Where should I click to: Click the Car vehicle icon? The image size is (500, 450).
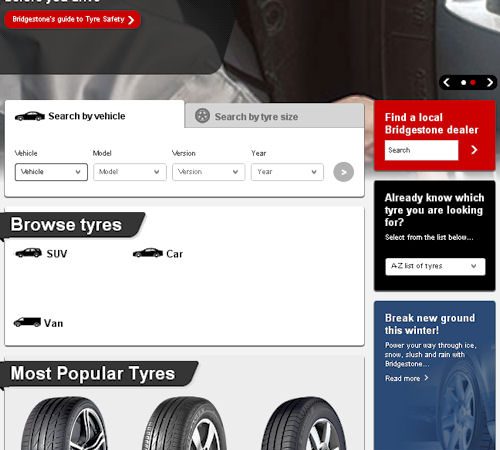click(148, 253)
